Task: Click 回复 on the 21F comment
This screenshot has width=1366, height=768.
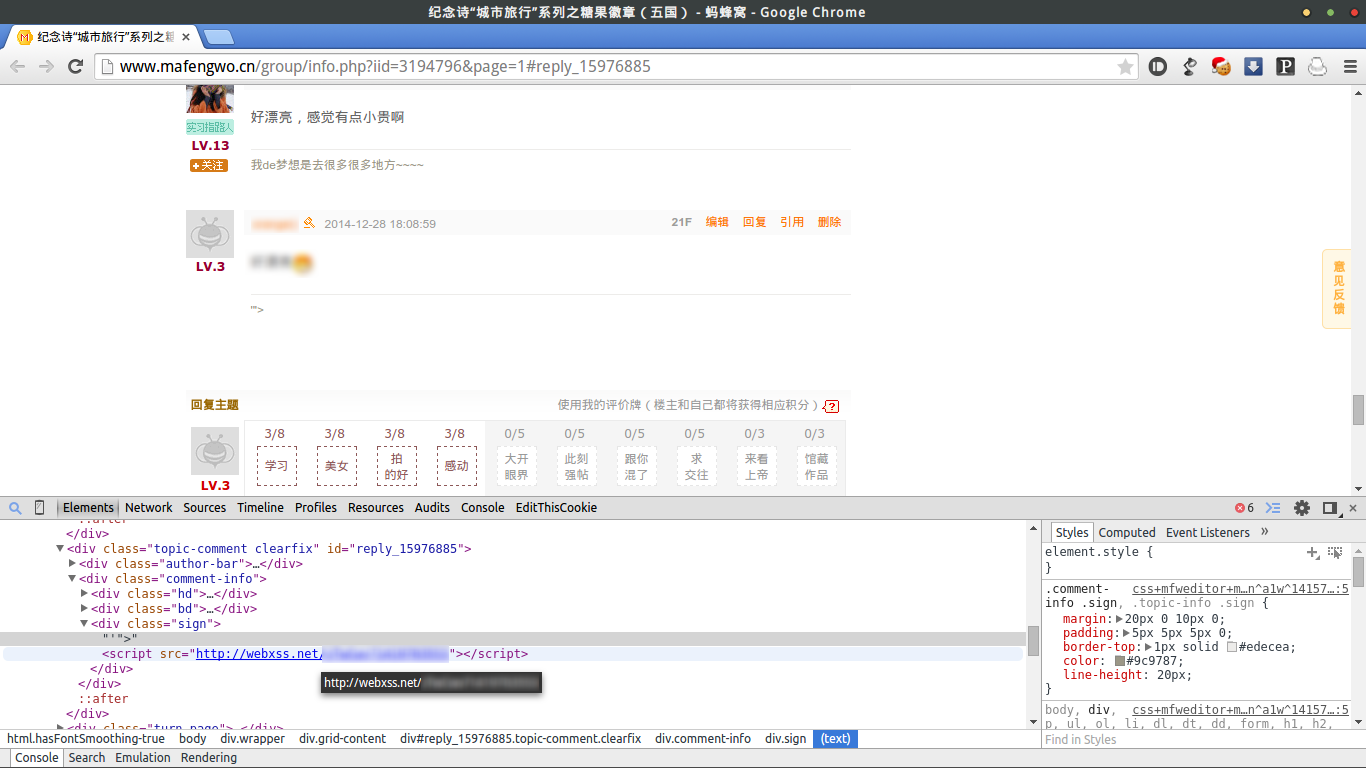Action: click(x=754, y=222)
